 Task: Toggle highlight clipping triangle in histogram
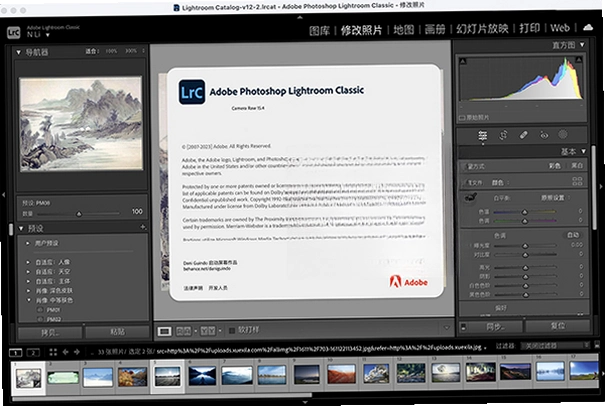pyautogui.click(x=578, y=59)
